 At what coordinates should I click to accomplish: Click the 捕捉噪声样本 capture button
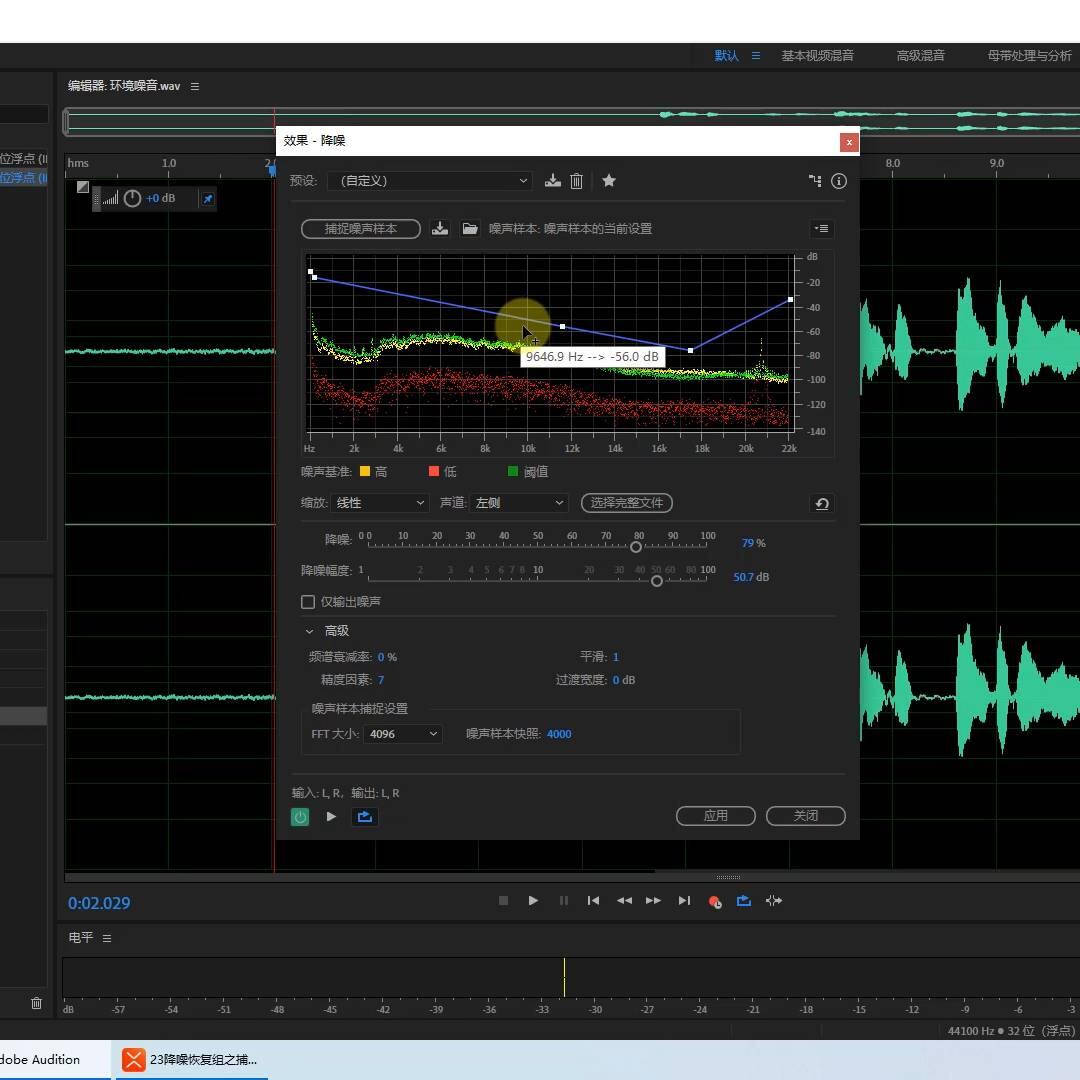[x=361, y=229]
